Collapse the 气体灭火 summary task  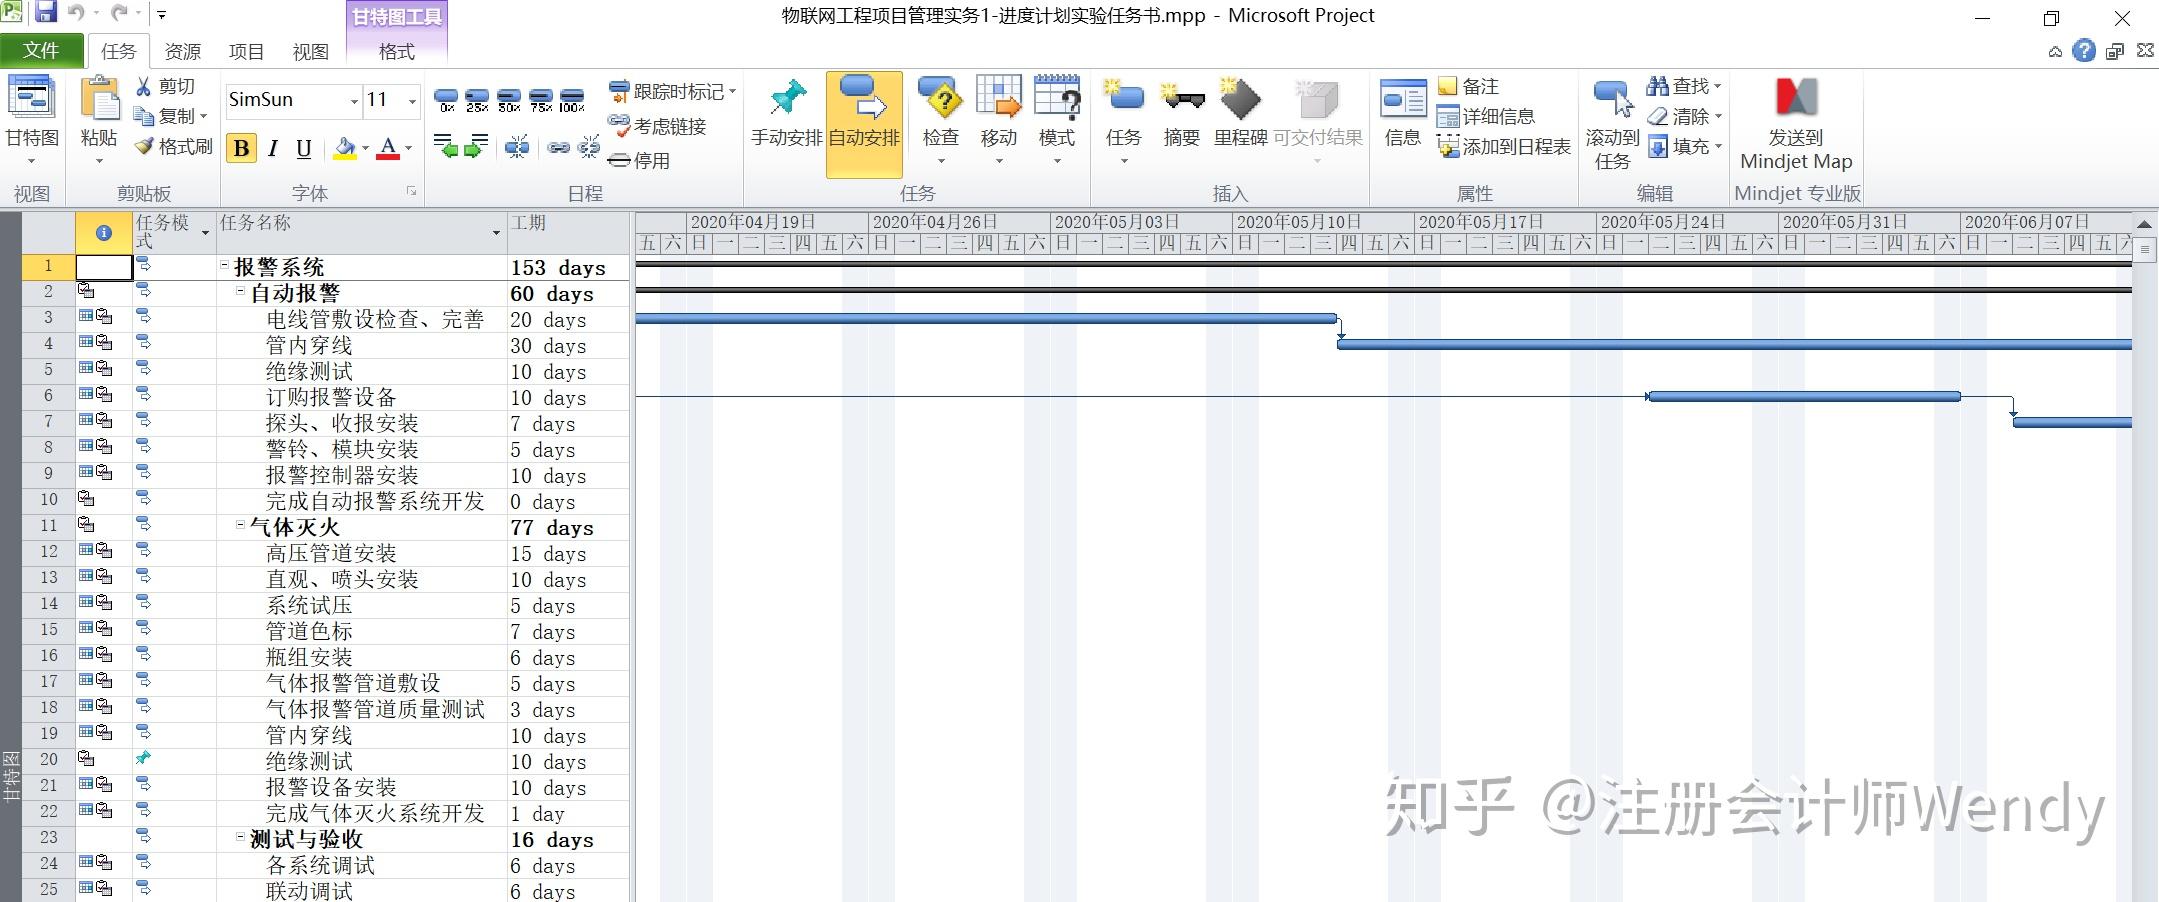tap(237, 526)
